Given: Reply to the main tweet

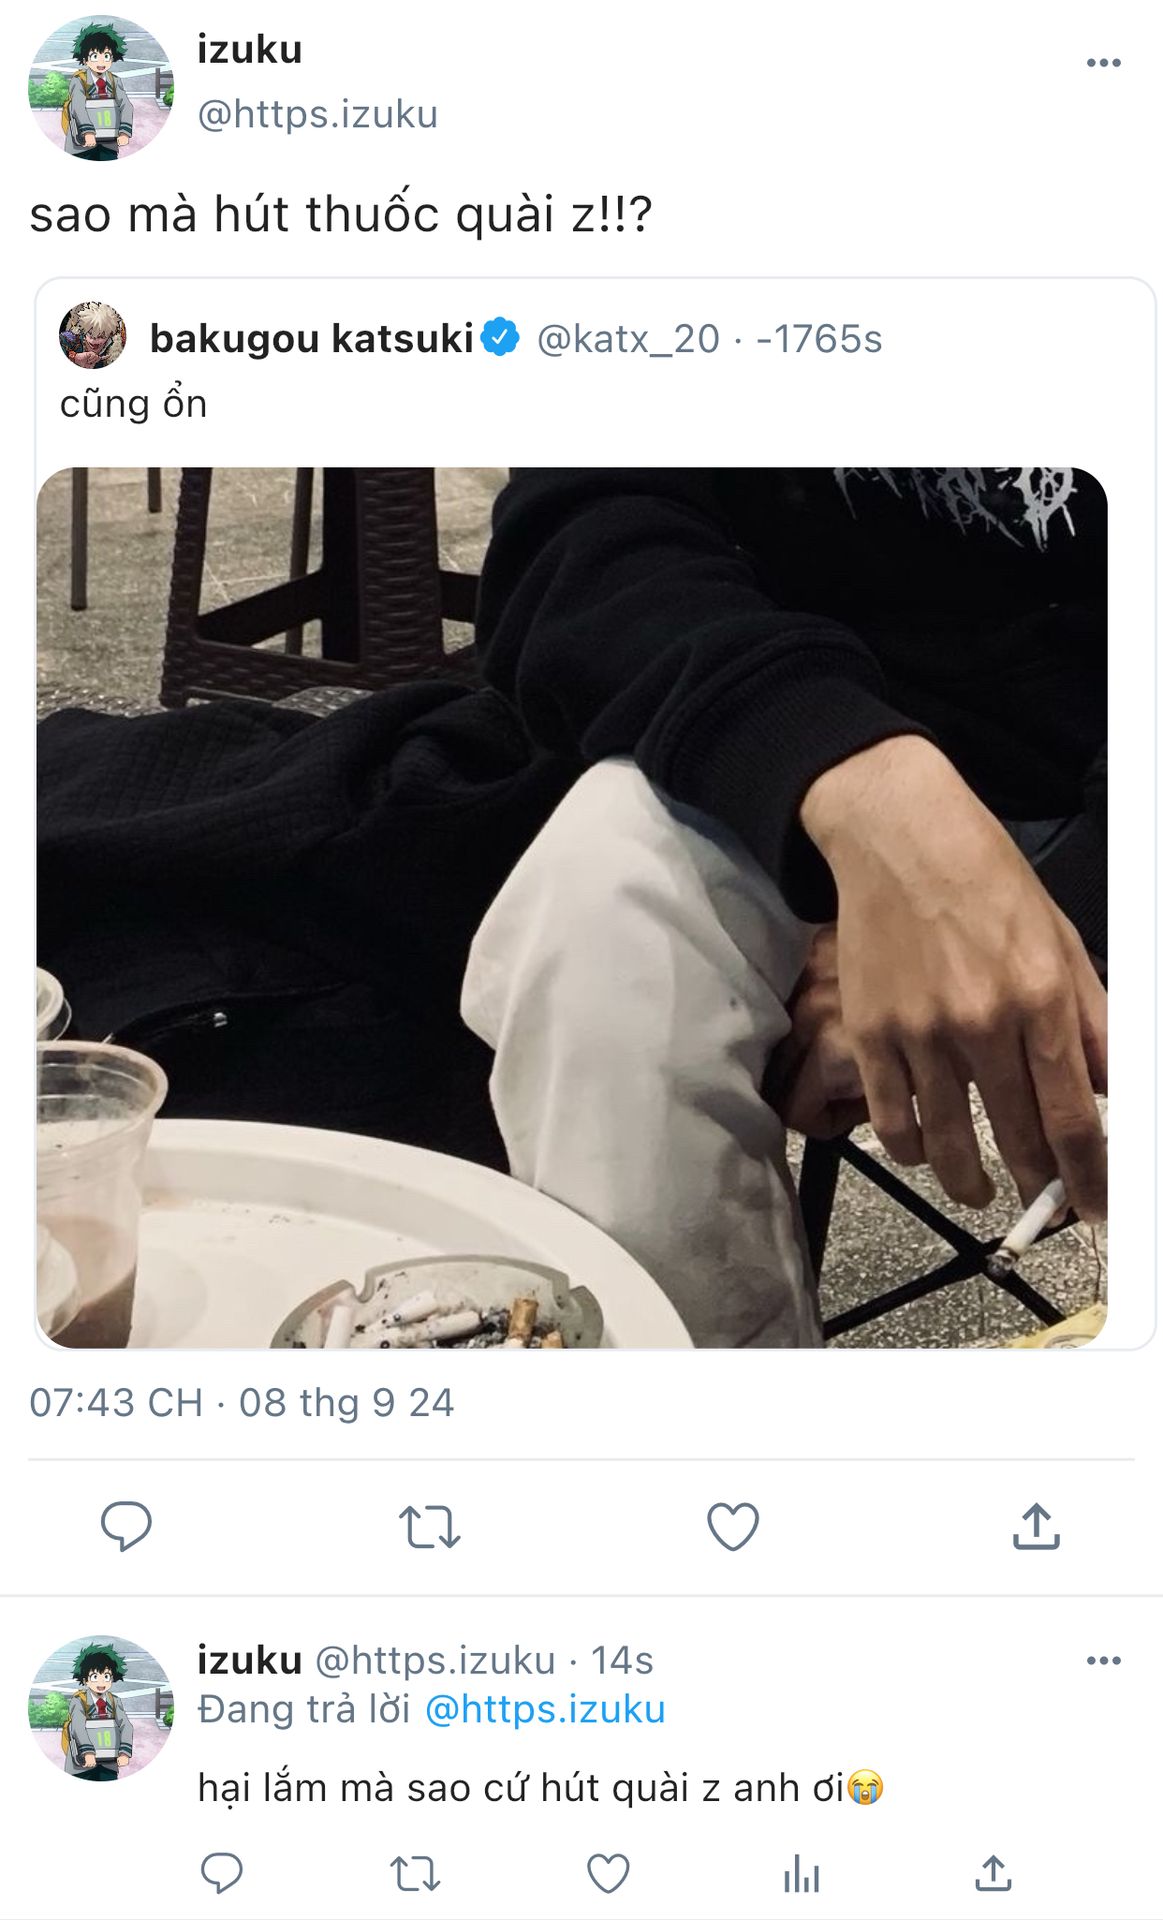Looking at the screenshot, I should tap(126, 1526).
